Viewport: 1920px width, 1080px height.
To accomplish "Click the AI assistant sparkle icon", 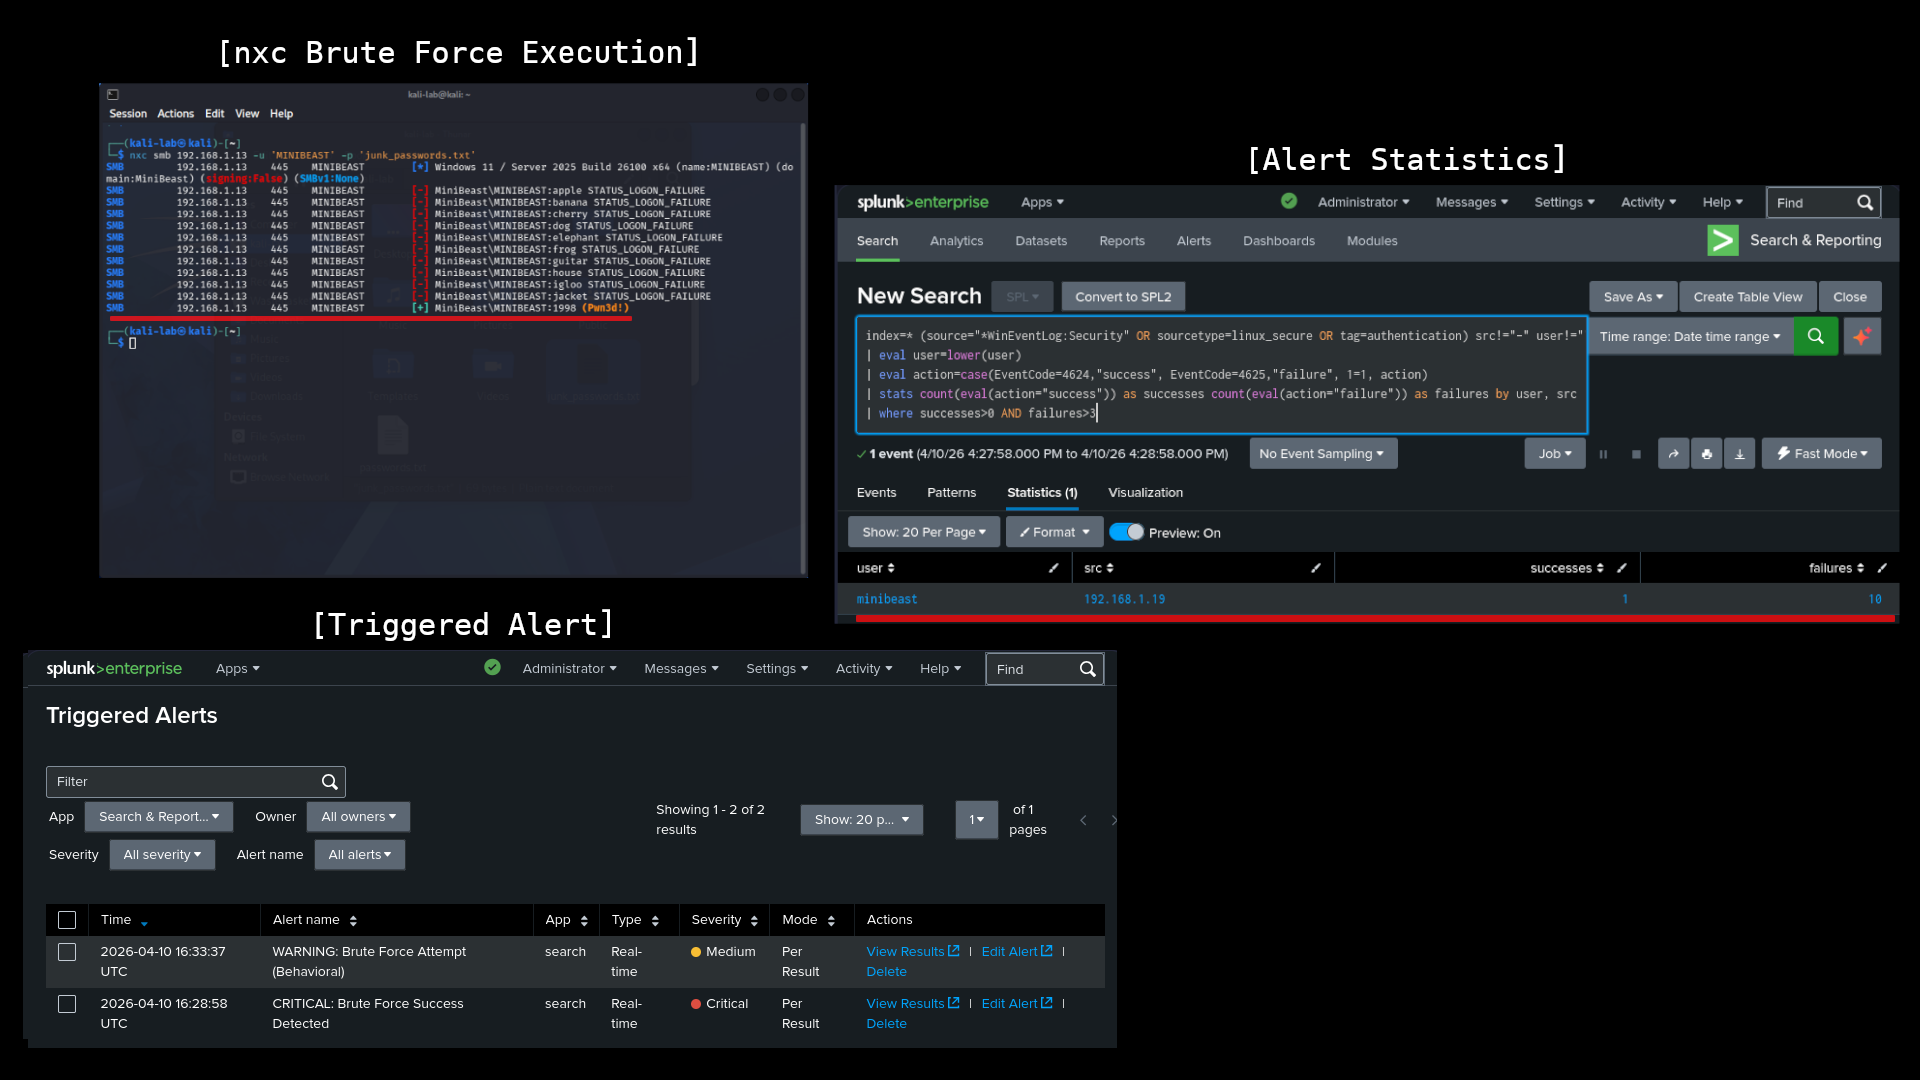I will (x=1861, y=337).
